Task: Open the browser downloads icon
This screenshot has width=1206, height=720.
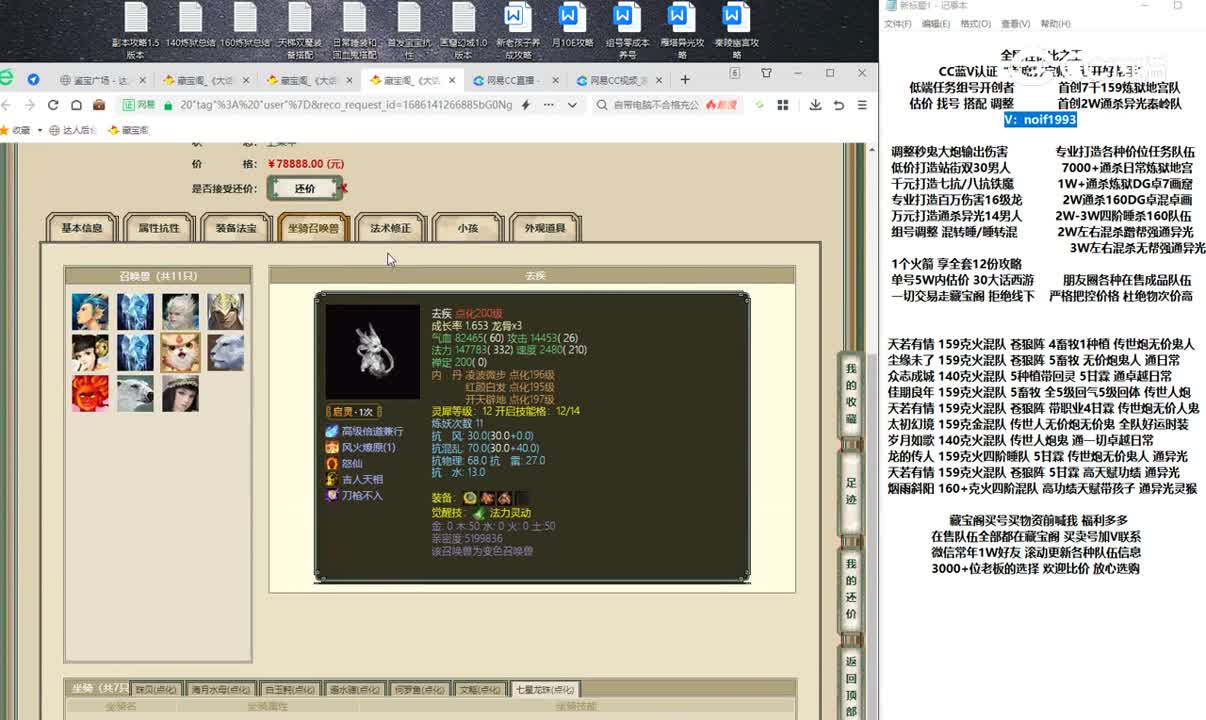Action: (x=815, y=105)
